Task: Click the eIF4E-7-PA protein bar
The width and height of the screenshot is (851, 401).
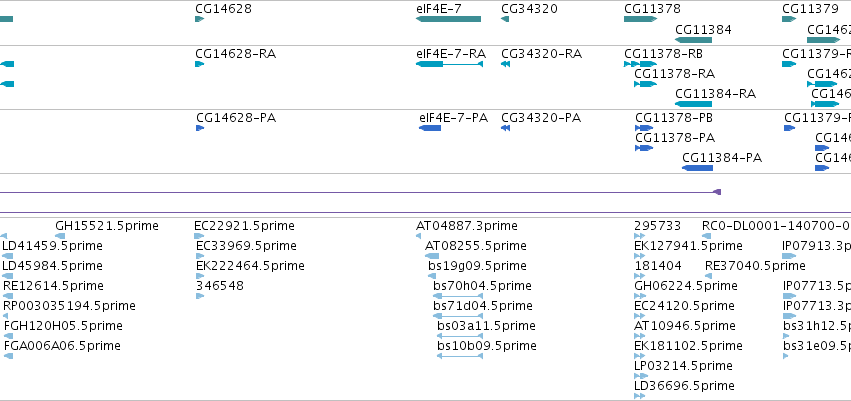Action: tap(430, 128)
